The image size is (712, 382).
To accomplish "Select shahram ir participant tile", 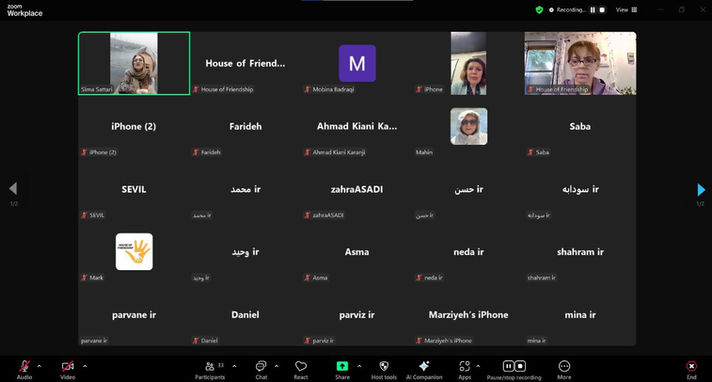I will pos(580,252).
